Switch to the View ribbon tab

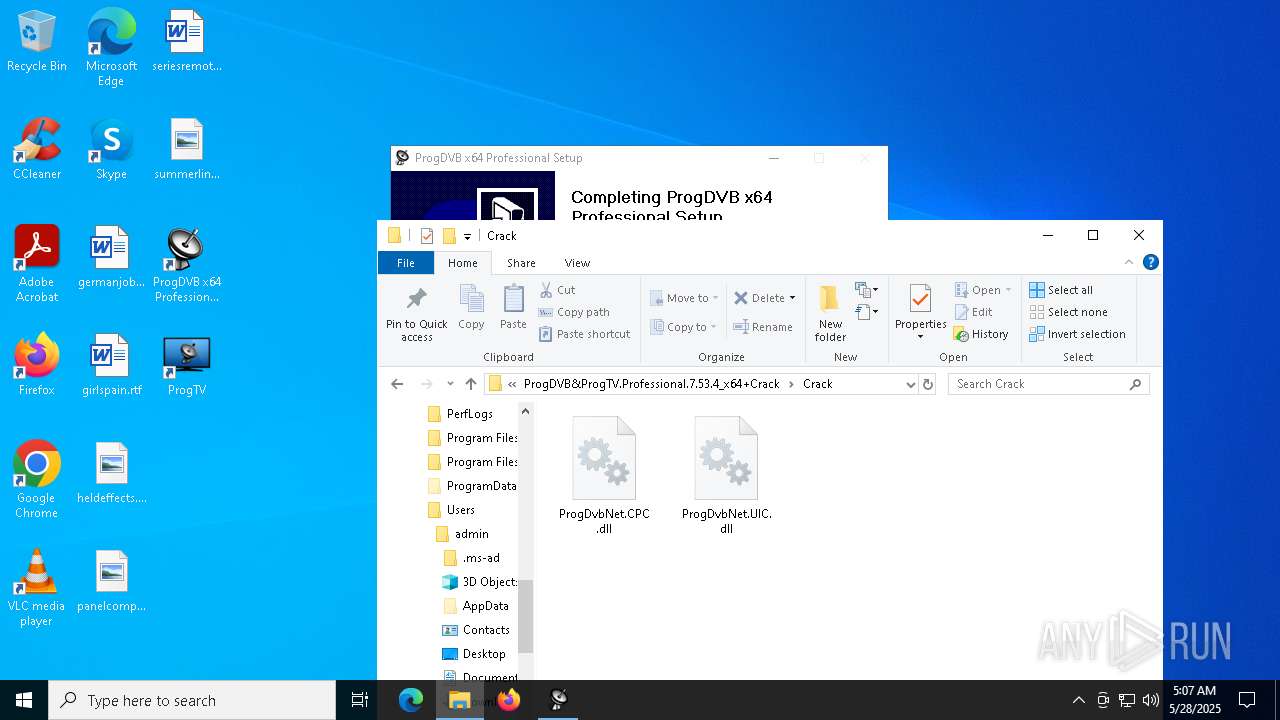pyautogui.click(x=577, y=263)
